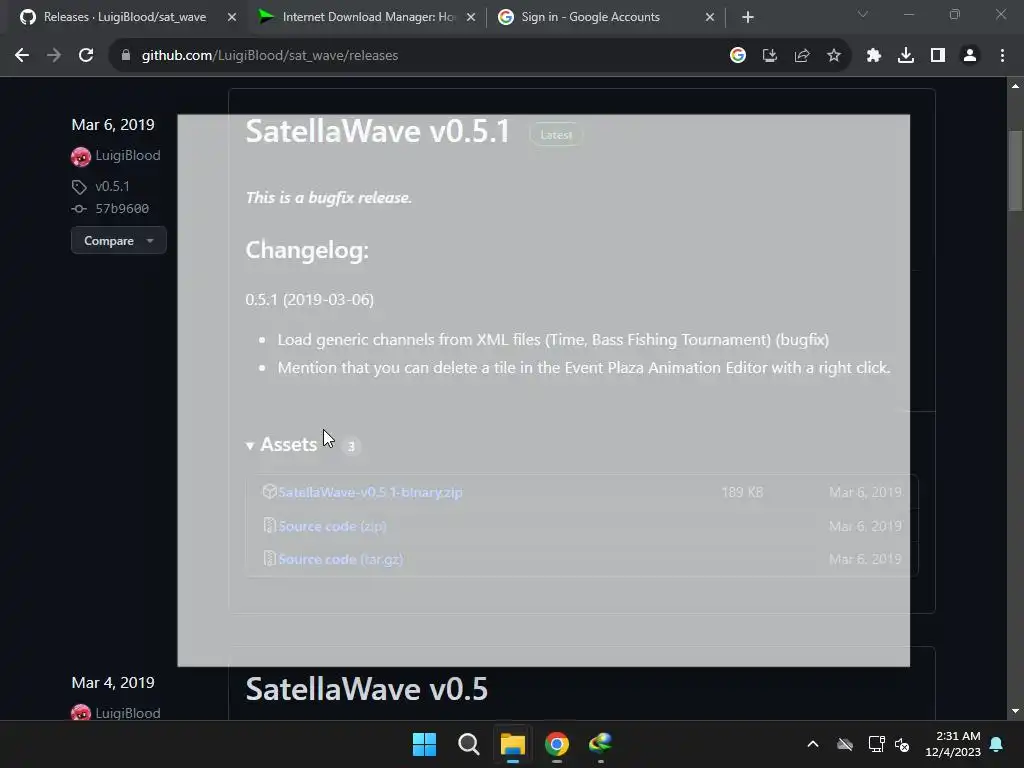Open the LuigiBlood author link for Mar 4
The height and width of the screenshot is (768, 1024).
(x=128, y=713)
